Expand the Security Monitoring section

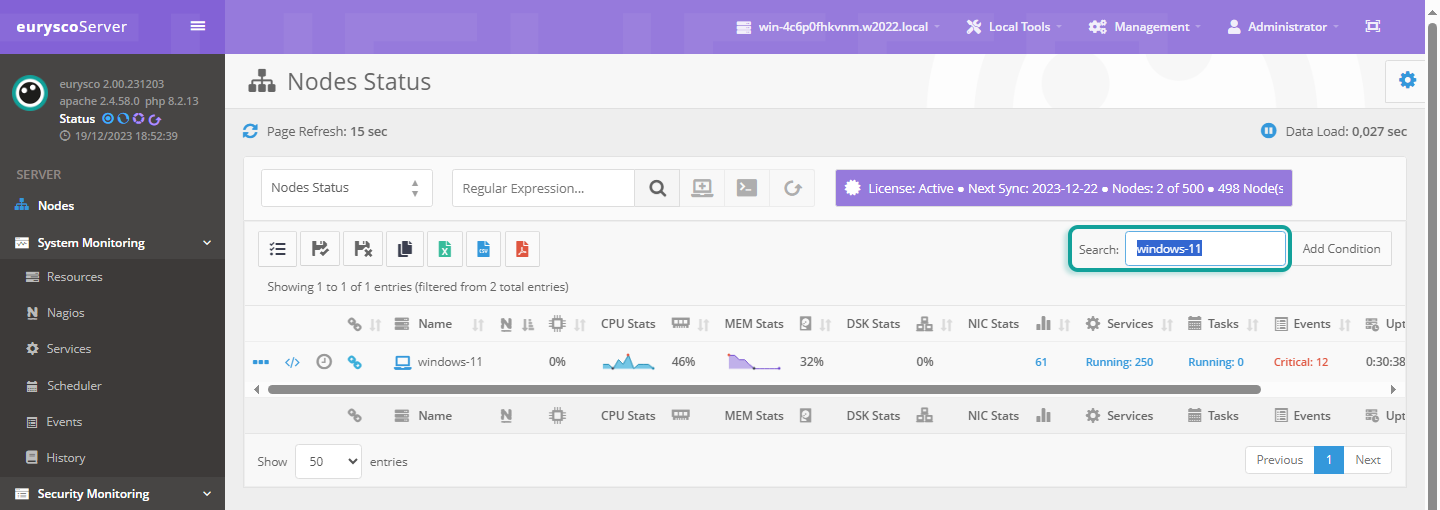pos(112,493)
